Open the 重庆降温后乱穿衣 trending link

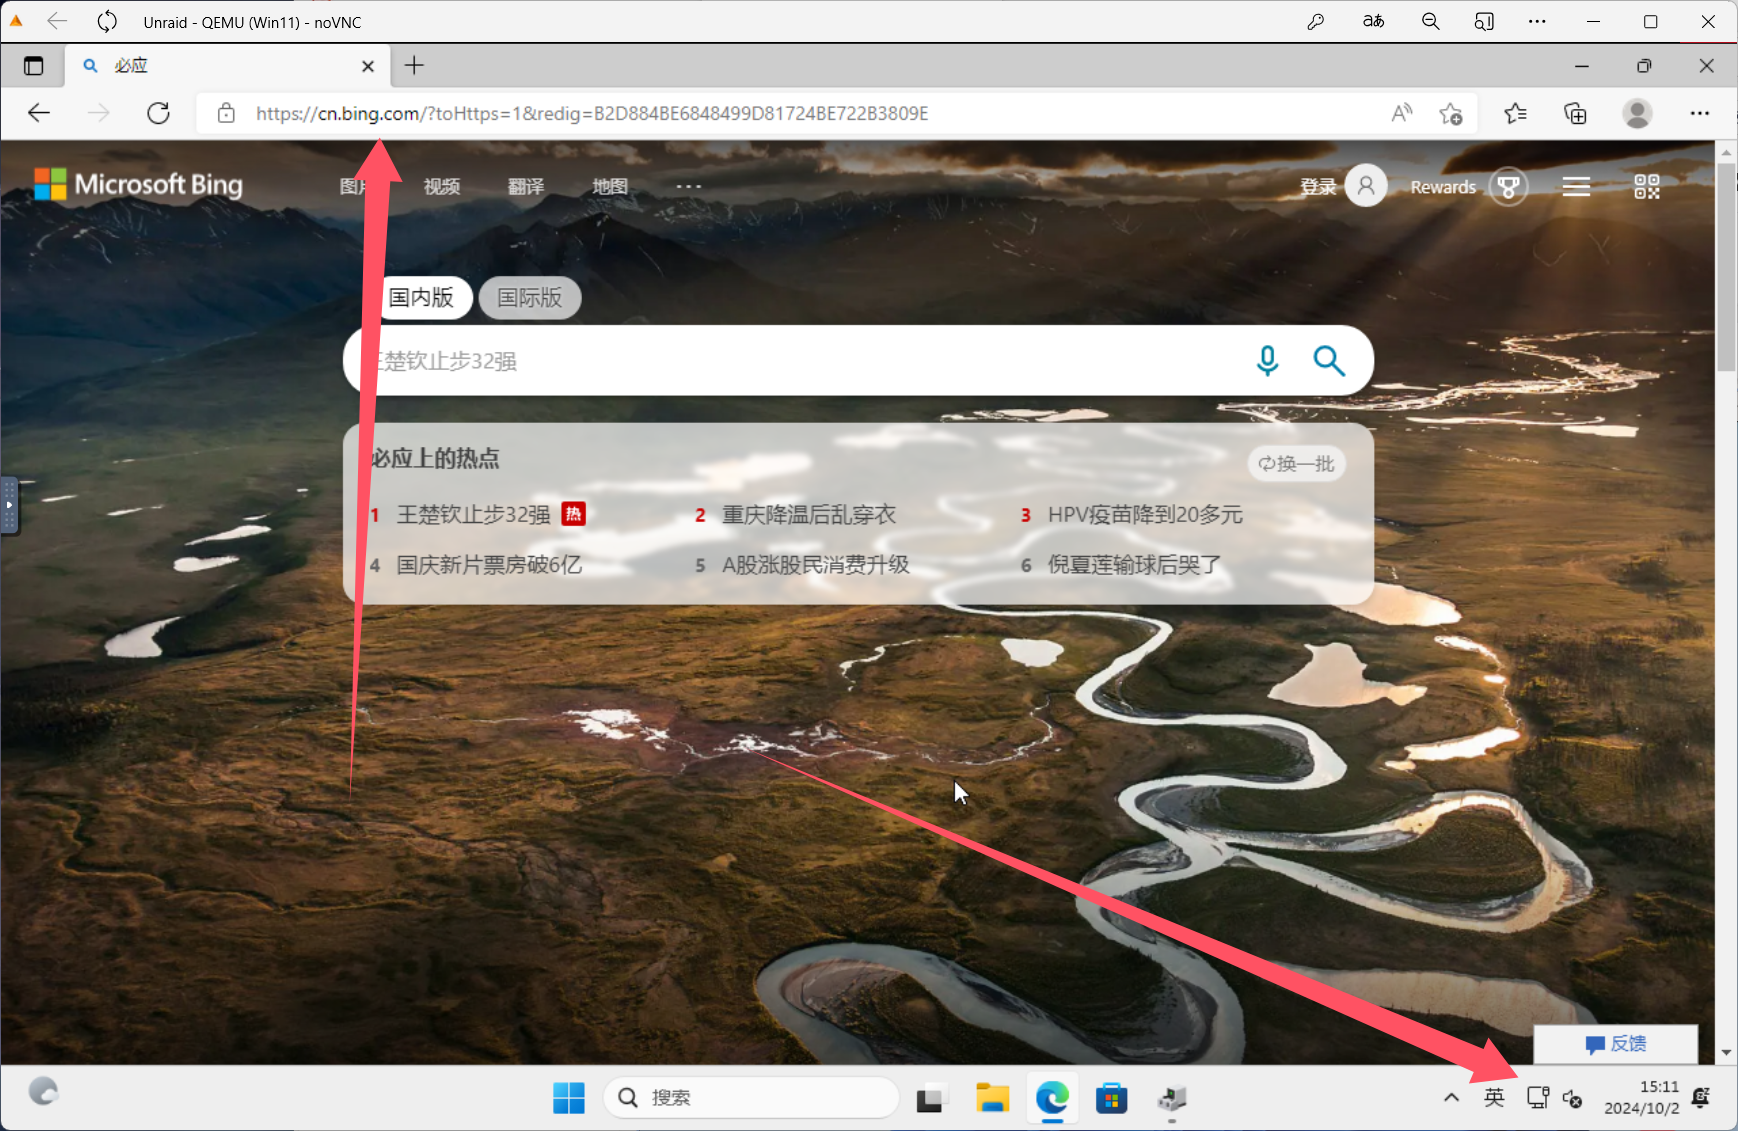pos(808,515)
